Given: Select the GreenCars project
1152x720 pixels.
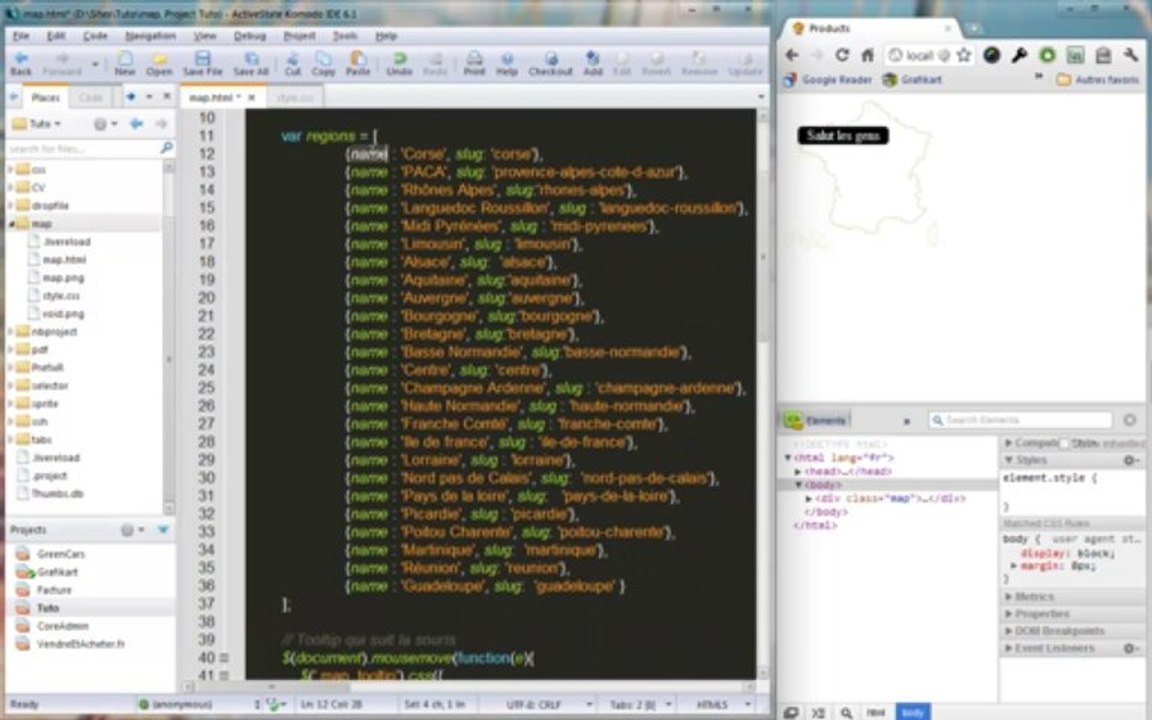Looking at the screenshot, I should [x=61, y=554].
